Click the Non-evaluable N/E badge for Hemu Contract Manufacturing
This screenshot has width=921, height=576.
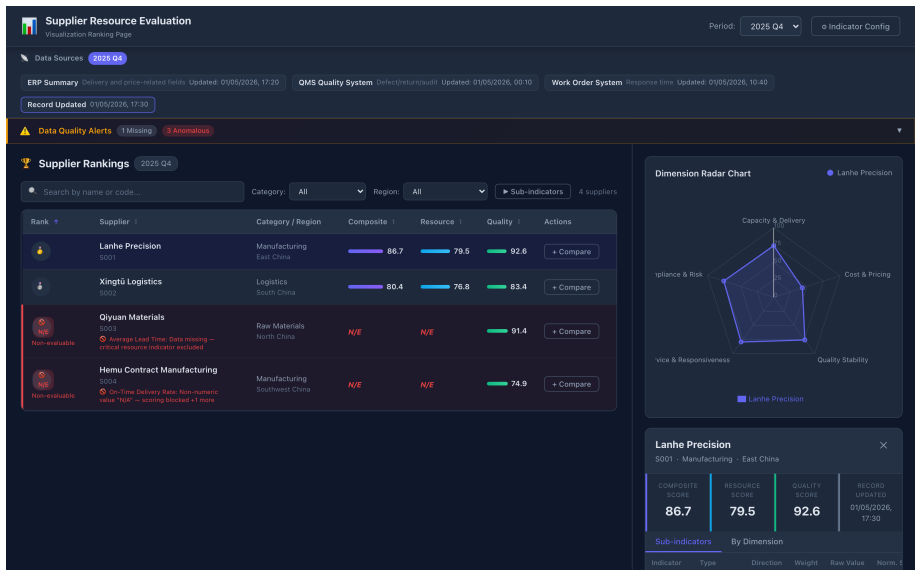coord(43,380)
